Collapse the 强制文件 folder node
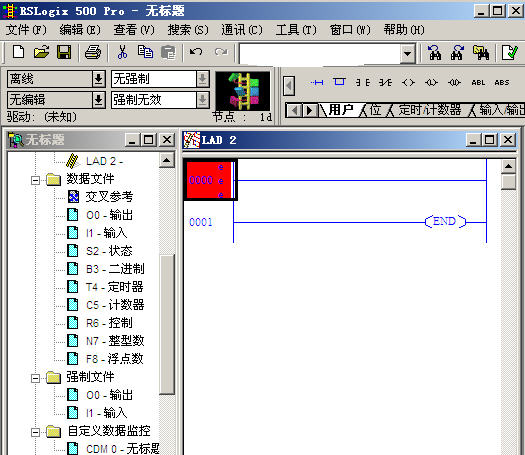Screen dimensions: 525x455 coord(35,378)
